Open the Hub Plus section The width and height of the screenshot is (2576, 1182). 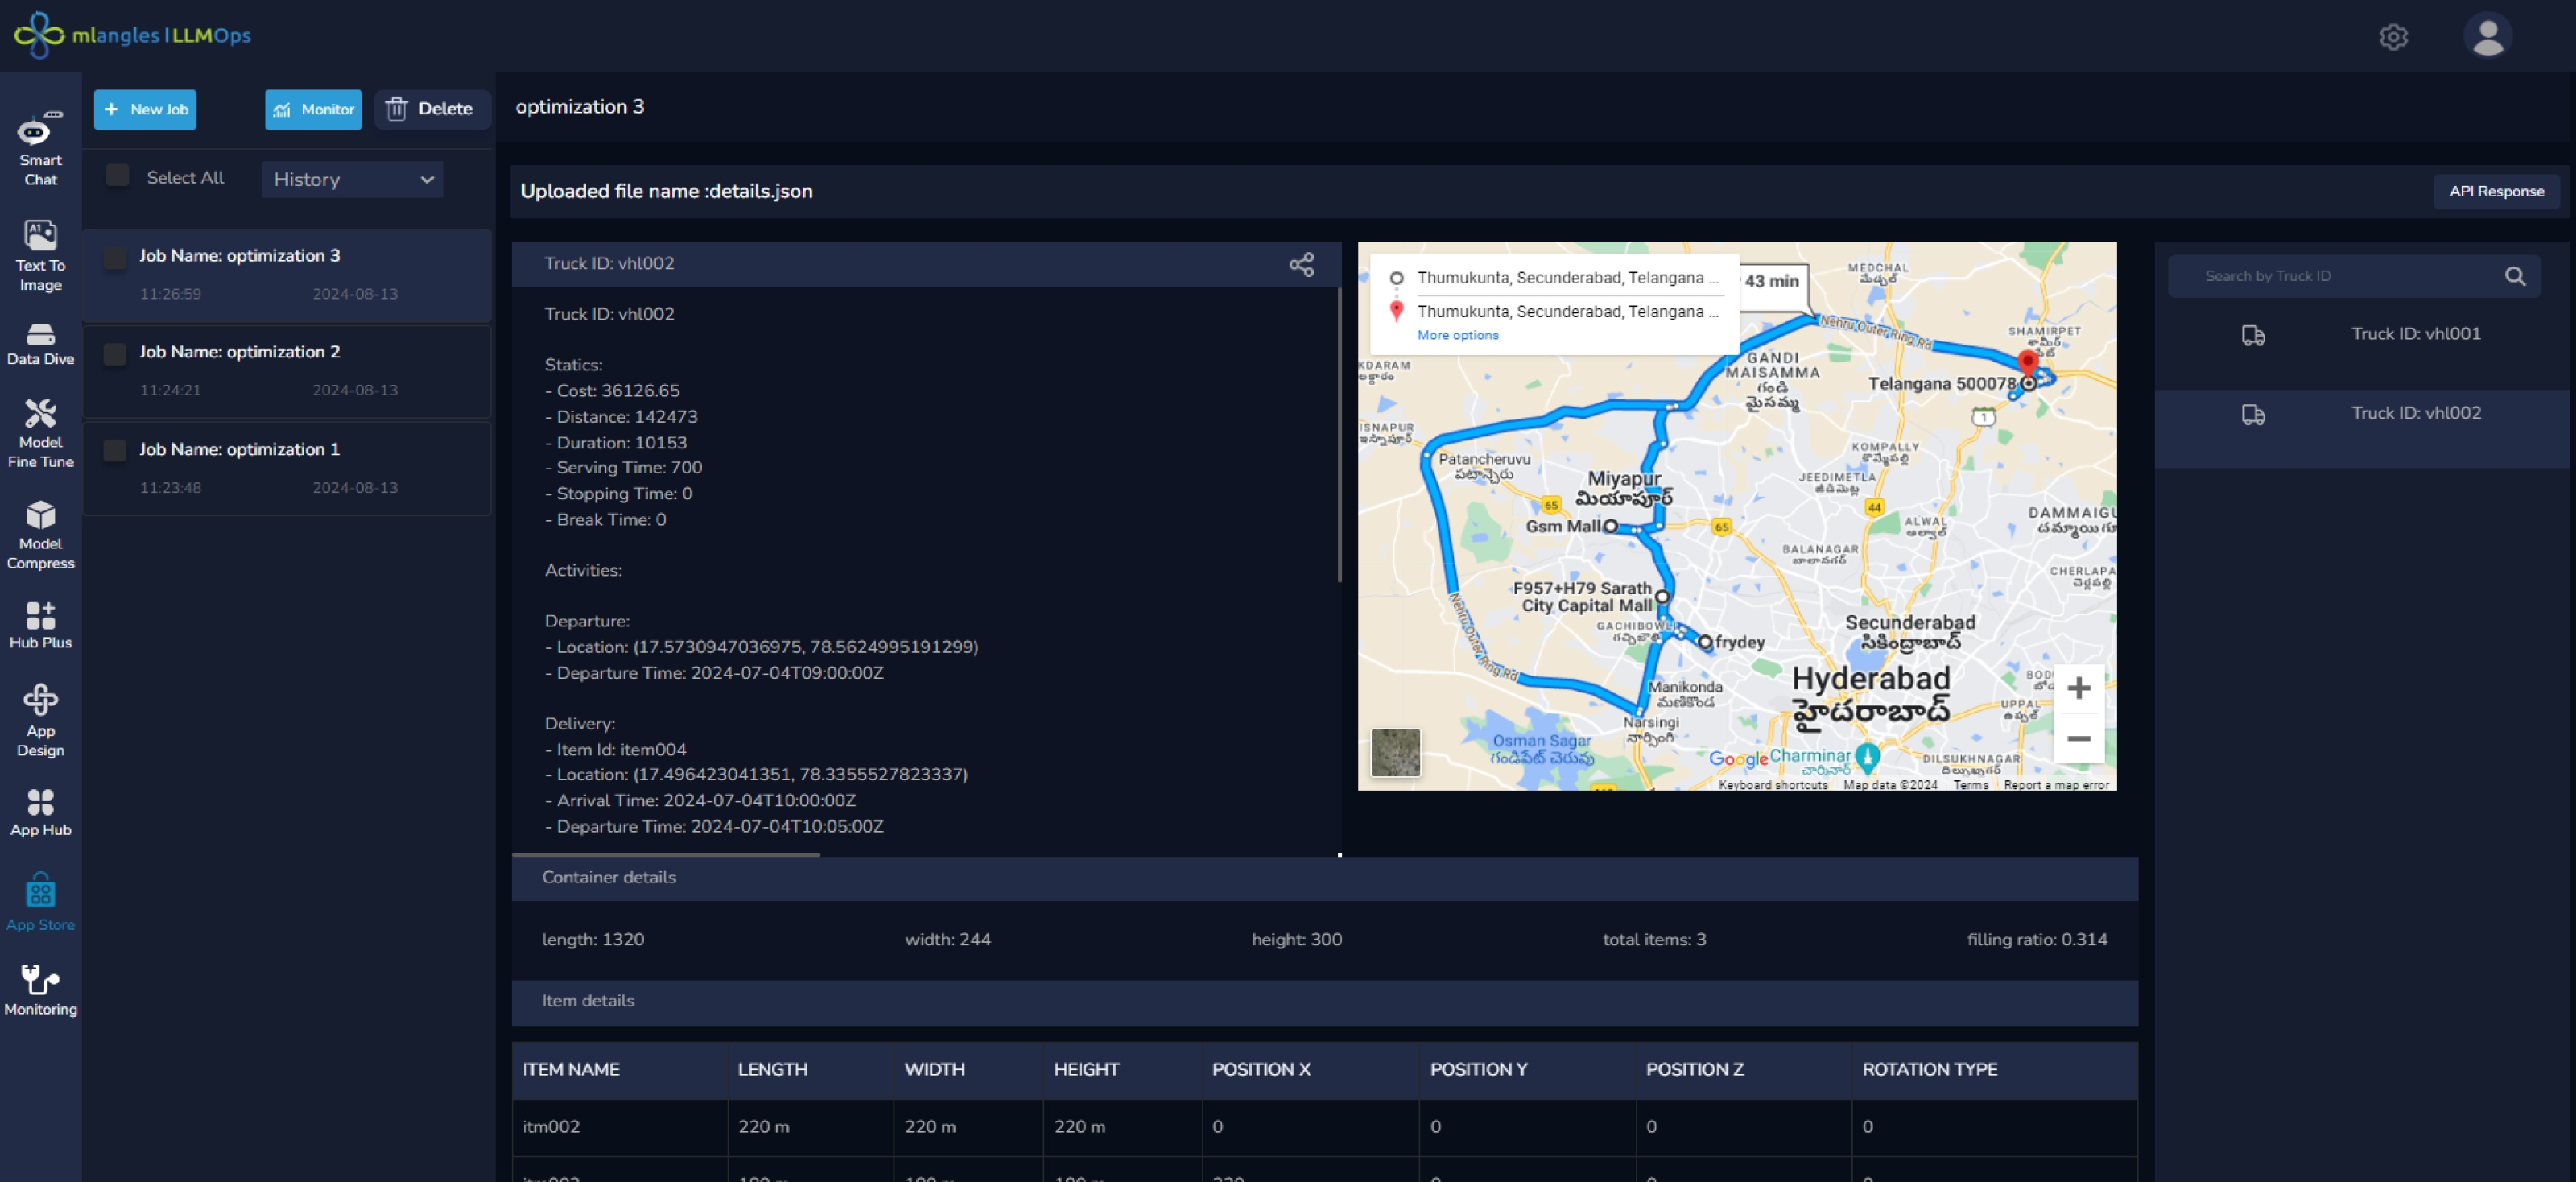pyautogui.click(x=40, y=625)
